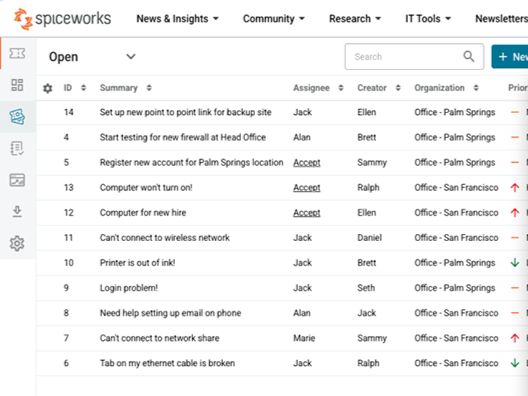Screen dimensions: 528x396
Task: Click assignee Alan on ticket 4
Action: (302, 137)
